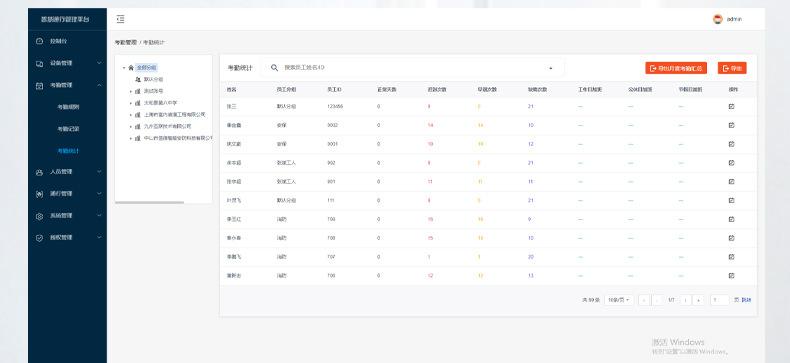The image size is (790, 363).
Task: Expand the 测试账号 tree node arrow
Action: coord(130,91)
